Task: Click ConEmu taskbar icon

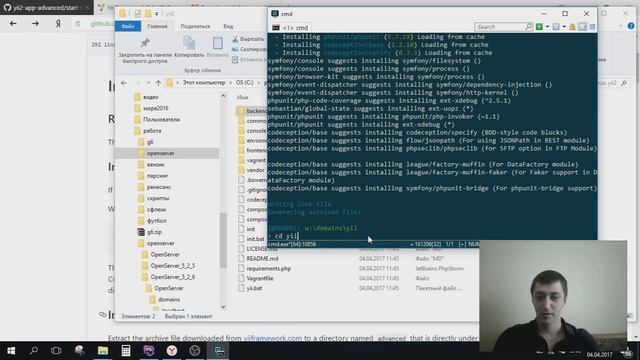Action: click(218, 351)
